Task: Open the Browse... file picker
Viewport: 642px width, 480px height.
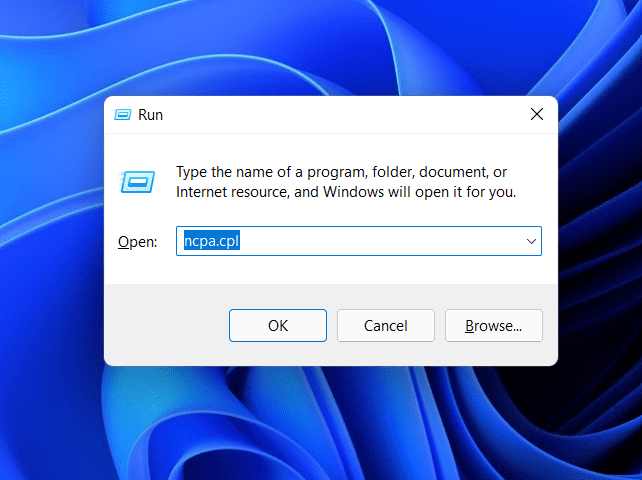Action: click(493, 325)
